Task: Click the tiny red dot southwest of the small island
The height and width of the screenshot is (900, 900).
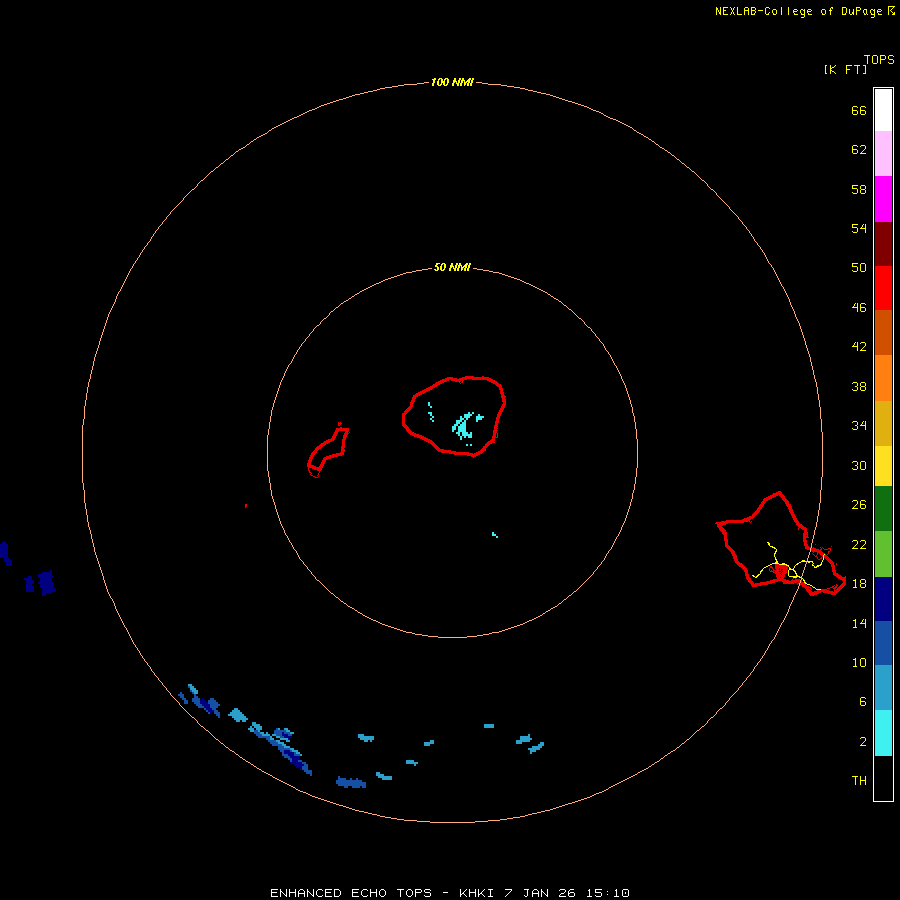Action: pos(246,506)
